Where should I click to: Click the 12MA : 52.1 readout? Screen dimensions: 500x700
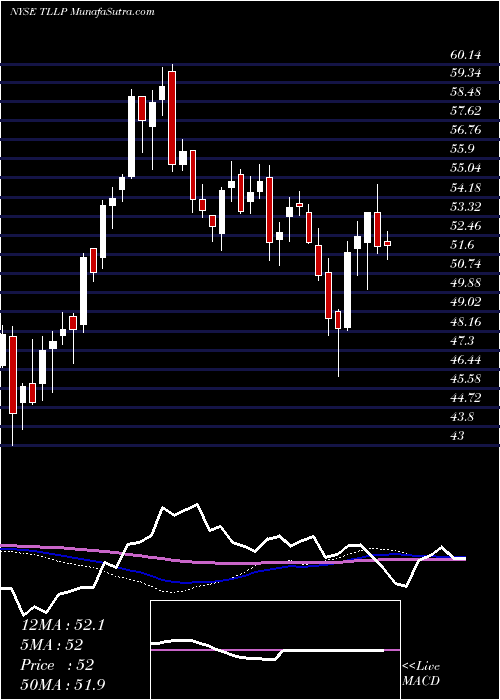63,625
